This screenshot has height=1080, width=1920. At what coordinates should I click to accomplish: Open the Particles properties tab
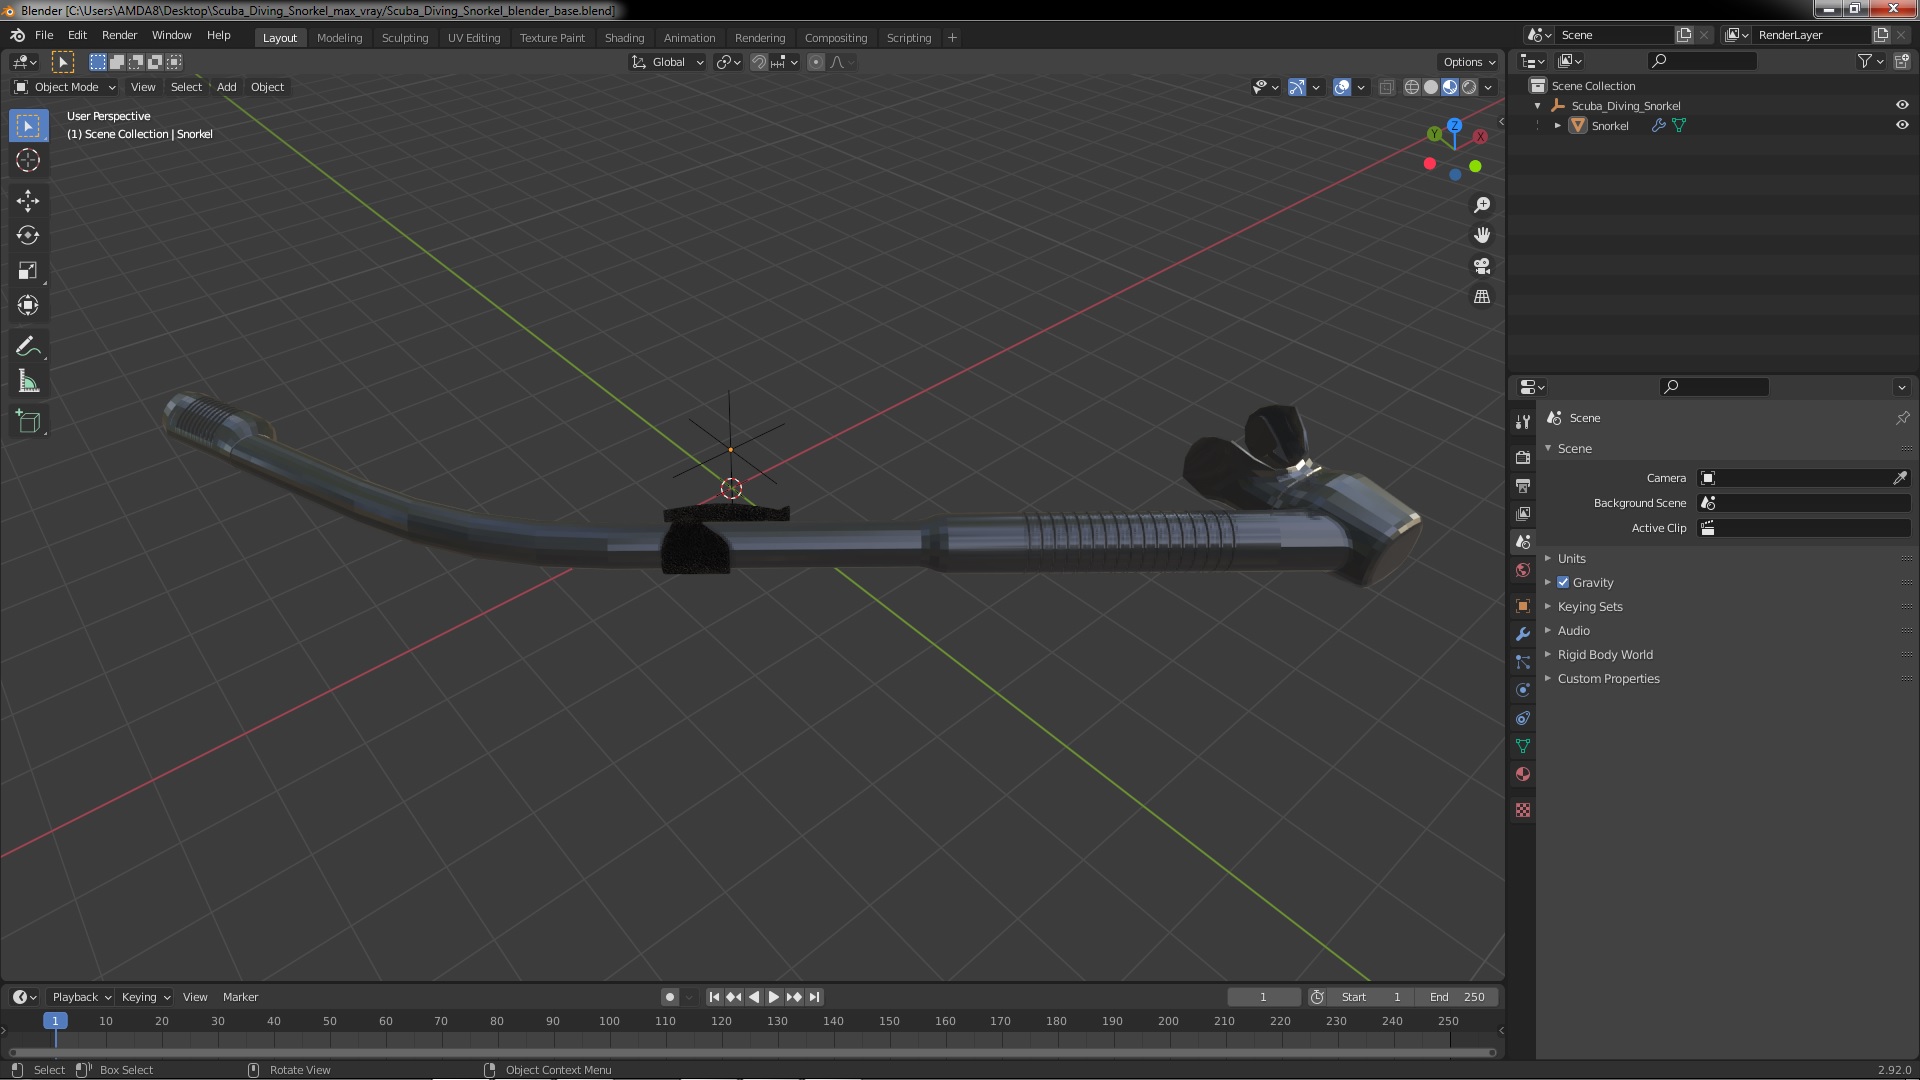point(1523,662)
